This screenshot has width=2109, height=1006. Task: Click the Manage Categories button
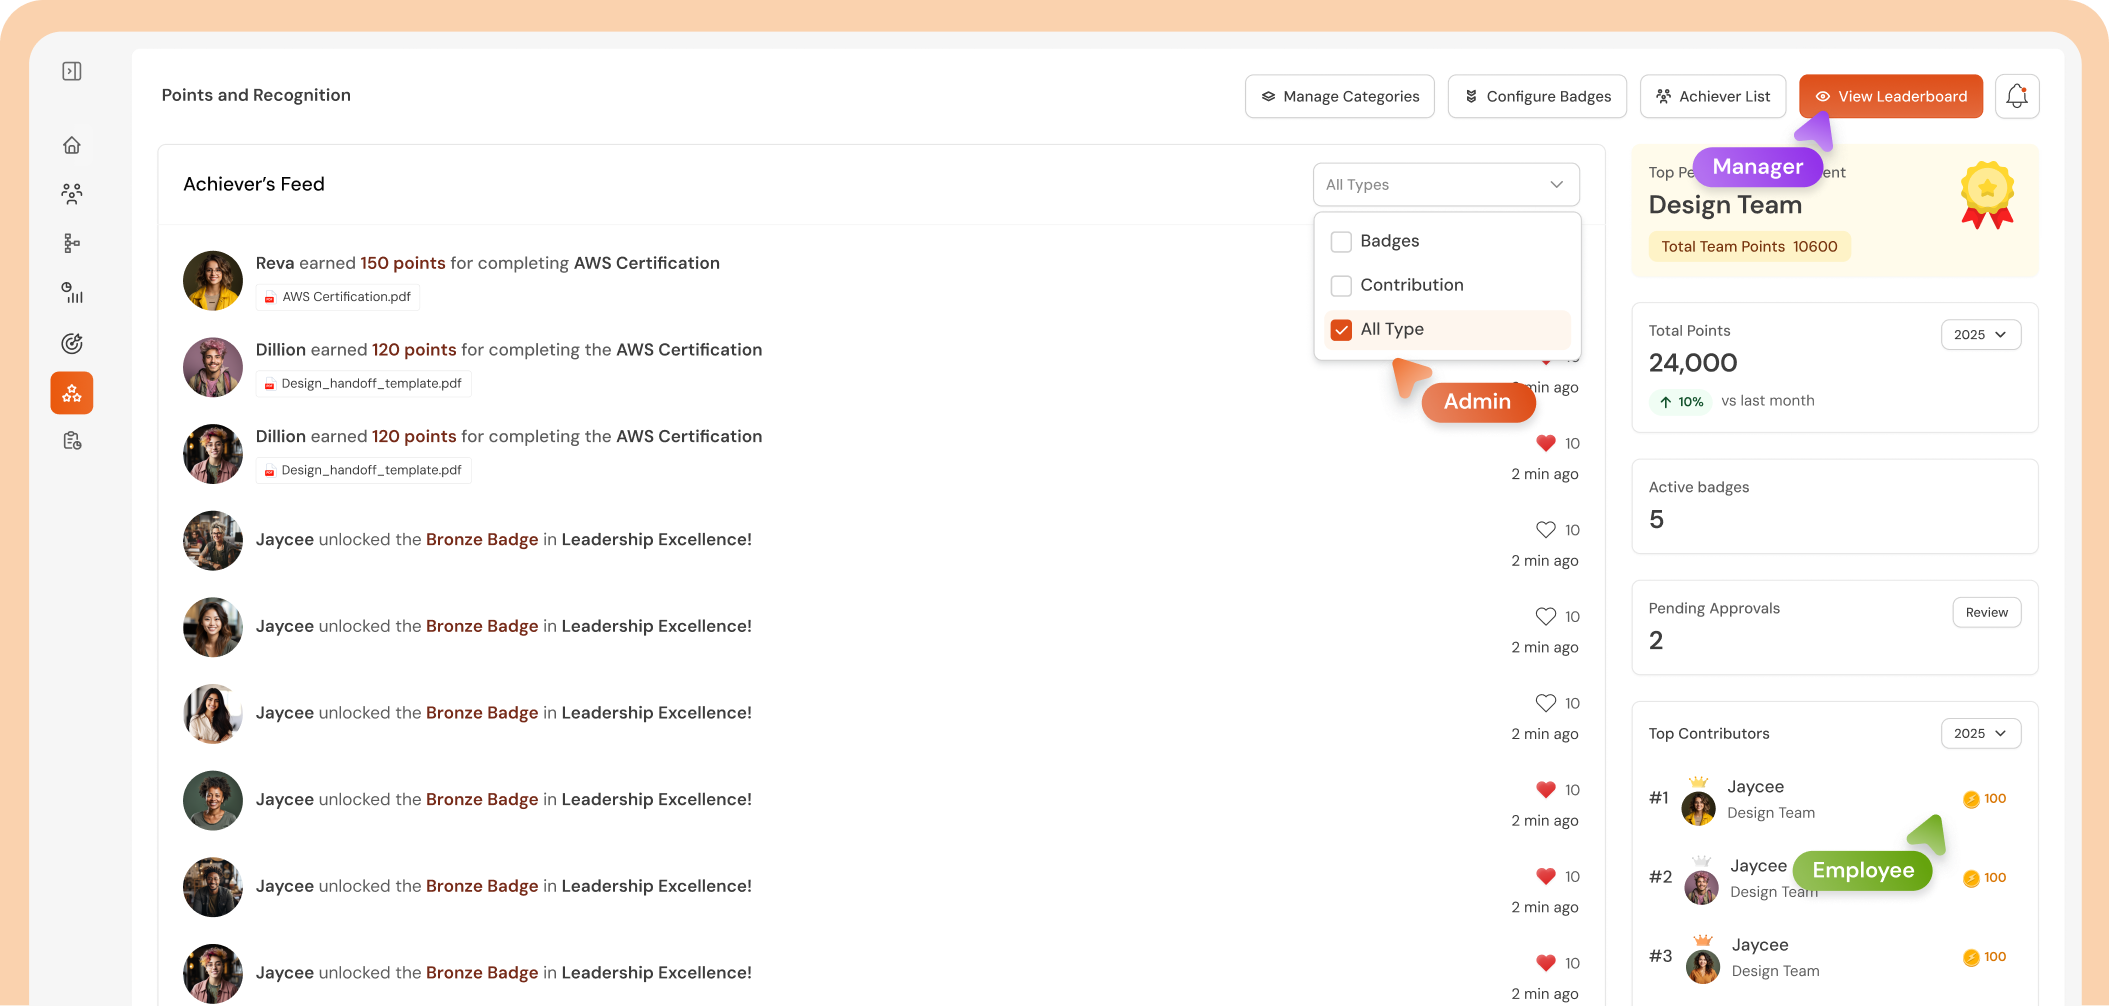[1339, 97]
